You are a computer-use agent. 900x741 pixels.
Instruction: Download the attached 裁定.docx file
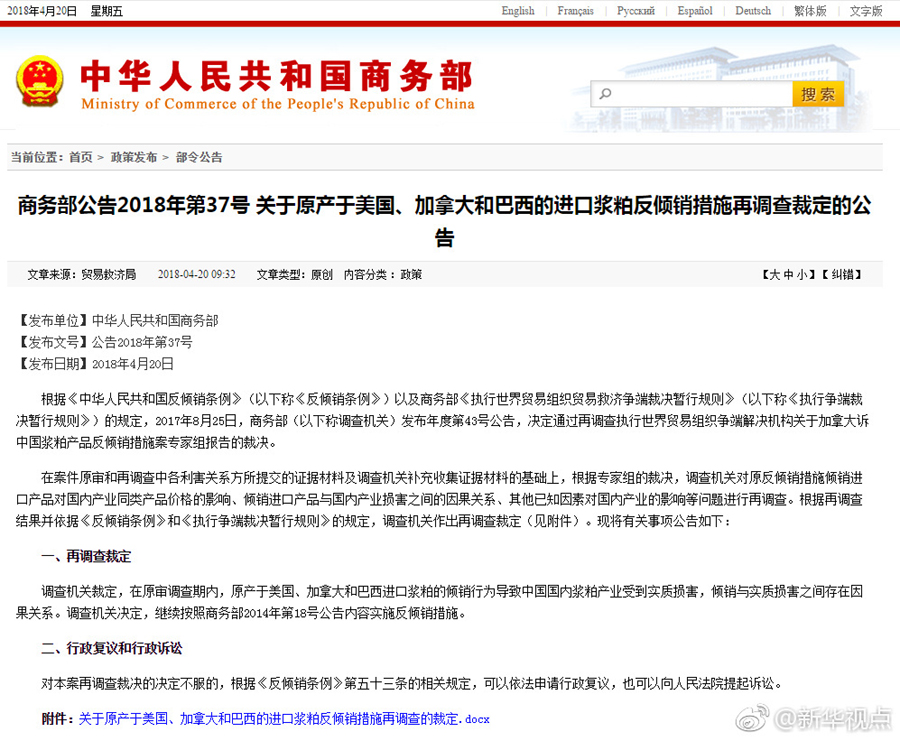[284, 719]
